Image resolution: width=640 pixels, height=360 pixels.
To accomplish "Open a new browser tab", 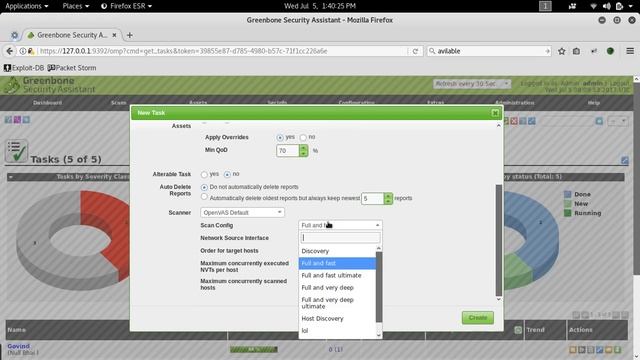I will (129, 35).
